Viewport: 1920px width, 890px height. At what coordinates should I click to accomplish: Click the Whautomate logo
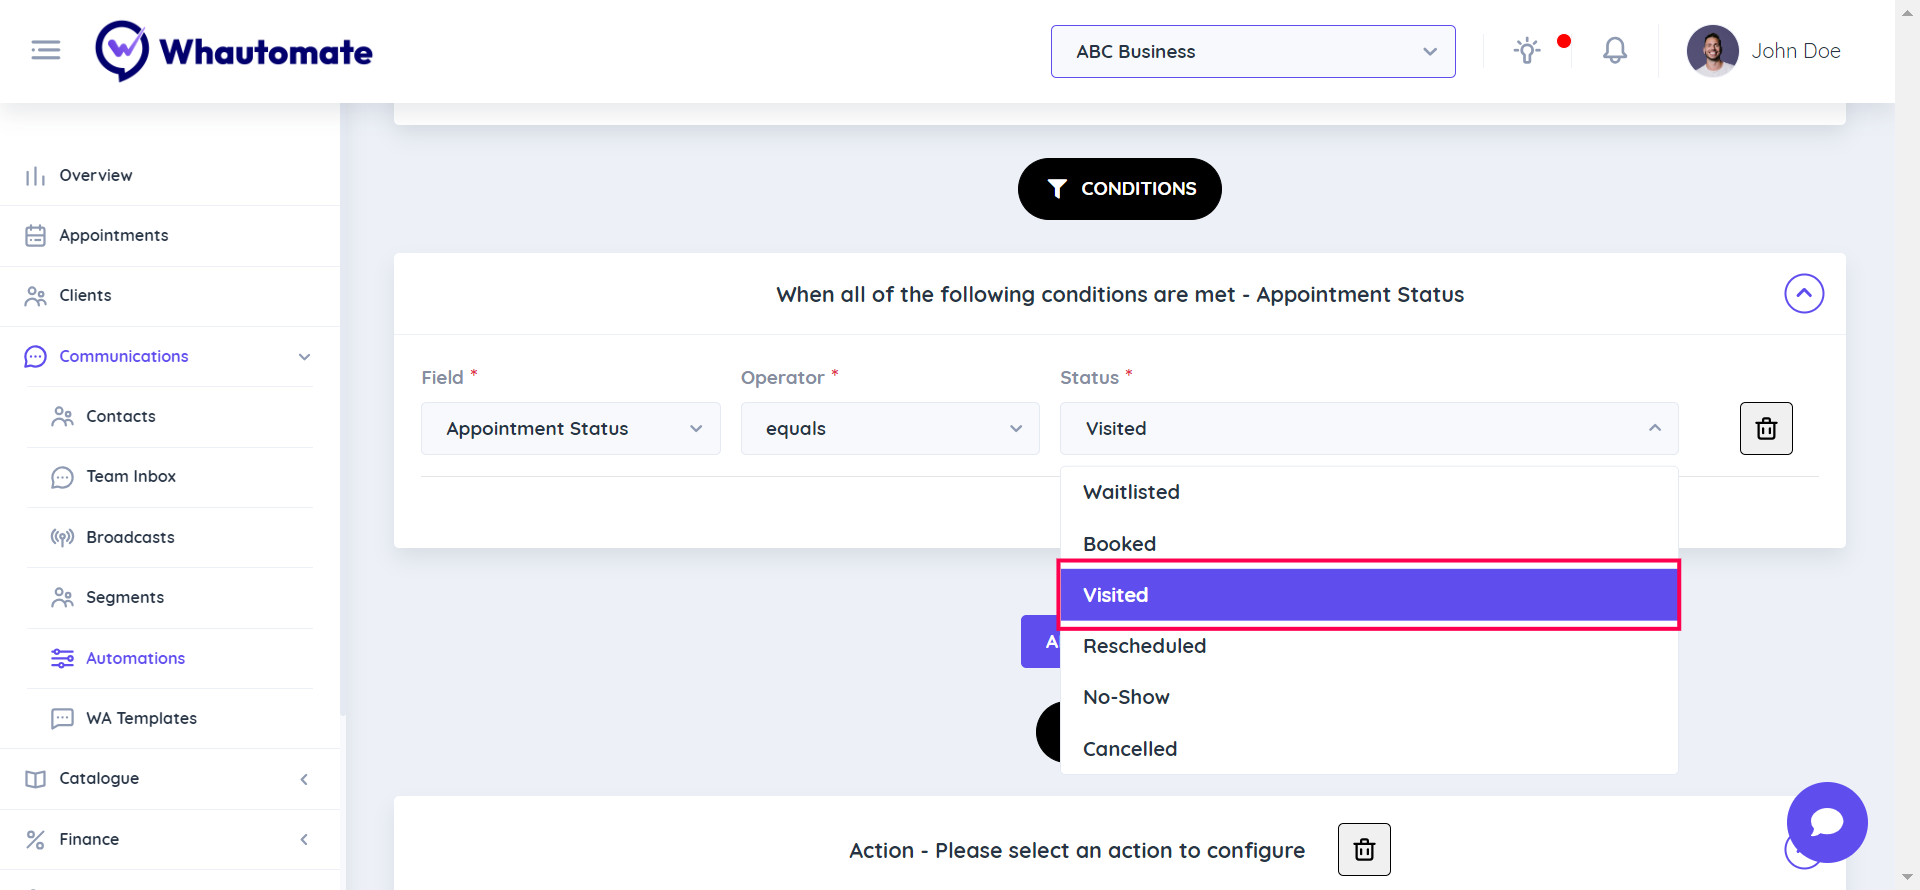click(234, 51)
